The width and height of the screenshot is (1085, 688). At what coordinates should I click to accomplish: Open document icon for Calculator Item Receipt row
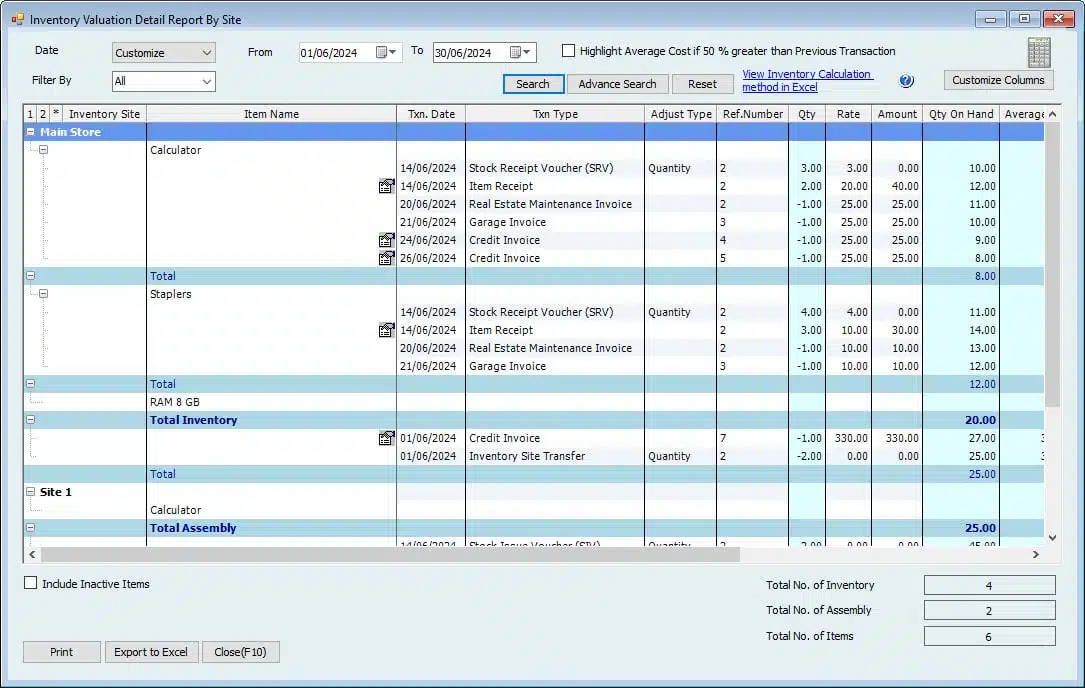point(386,186)
